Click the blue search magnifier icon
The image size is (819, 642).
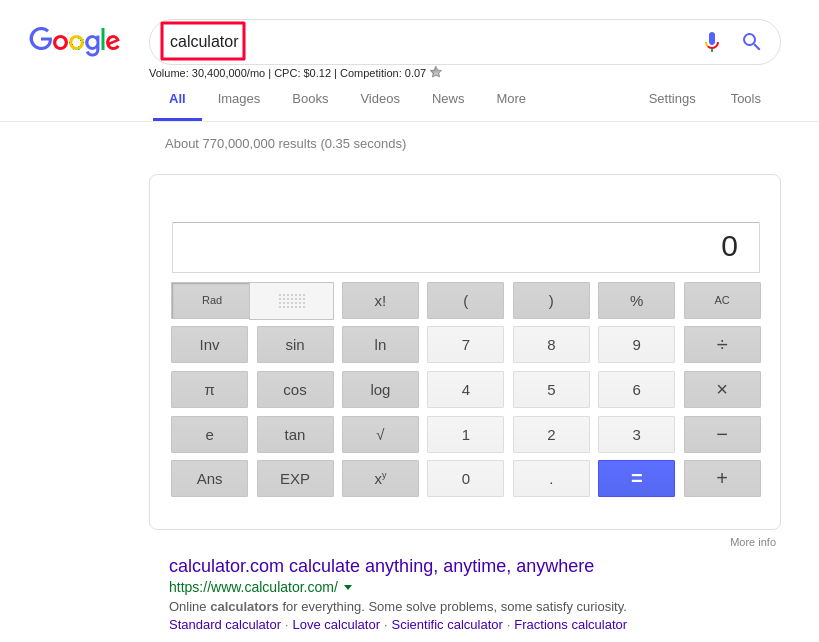coord(751,41)
